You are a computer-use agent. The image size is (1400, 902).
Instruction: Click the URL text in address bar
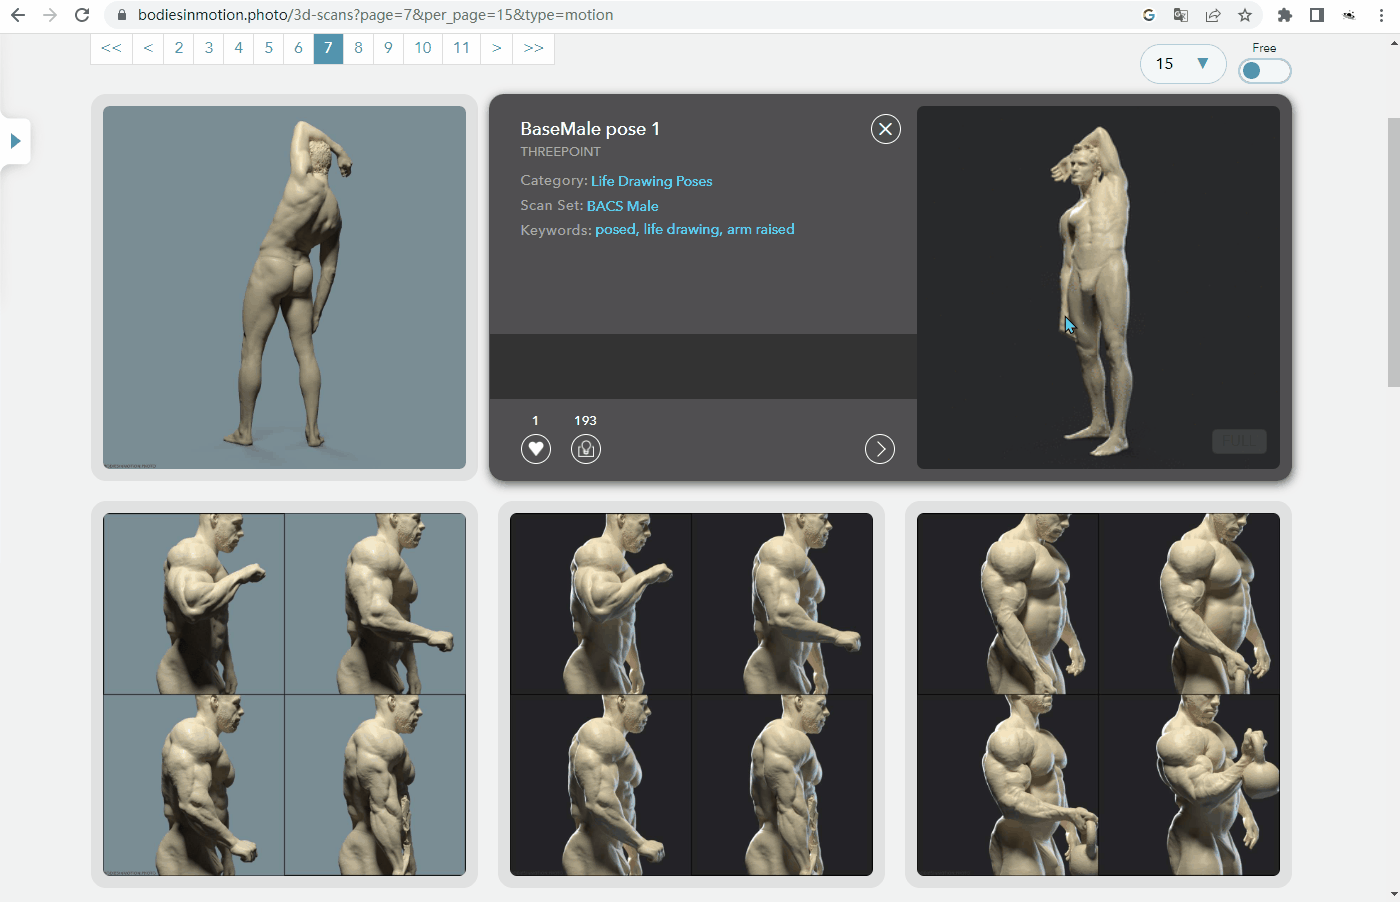coord(376,15)
